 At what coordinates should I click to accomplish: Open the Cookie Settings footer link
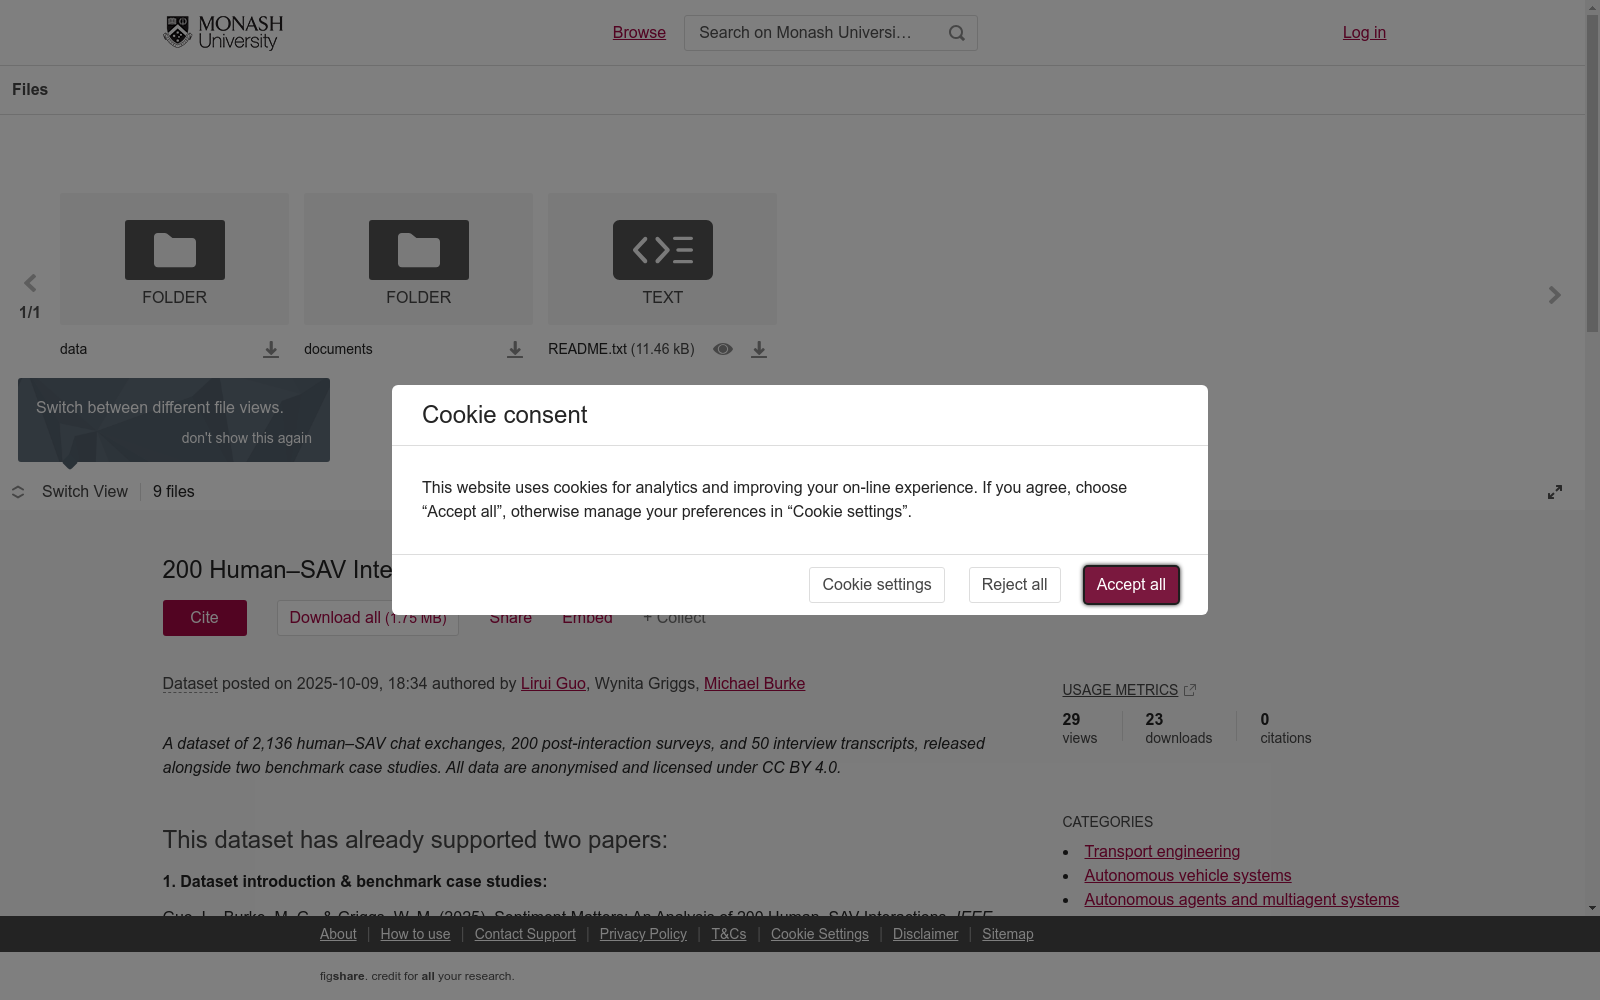click(820, 934)
